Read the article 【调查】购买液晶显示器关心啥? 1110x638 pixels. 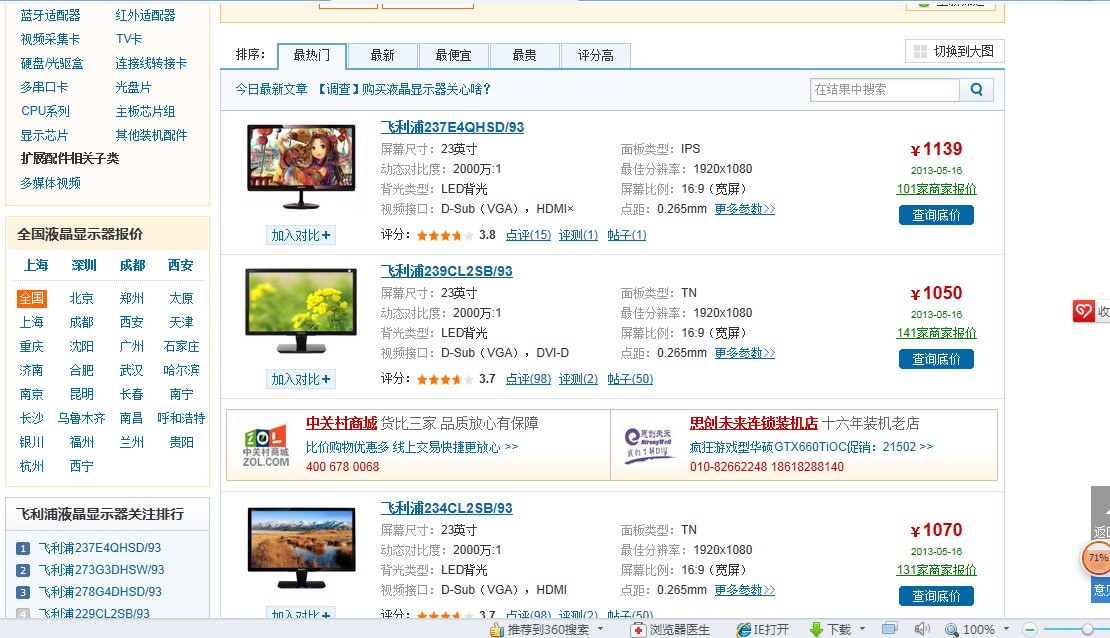pos(404,89)
